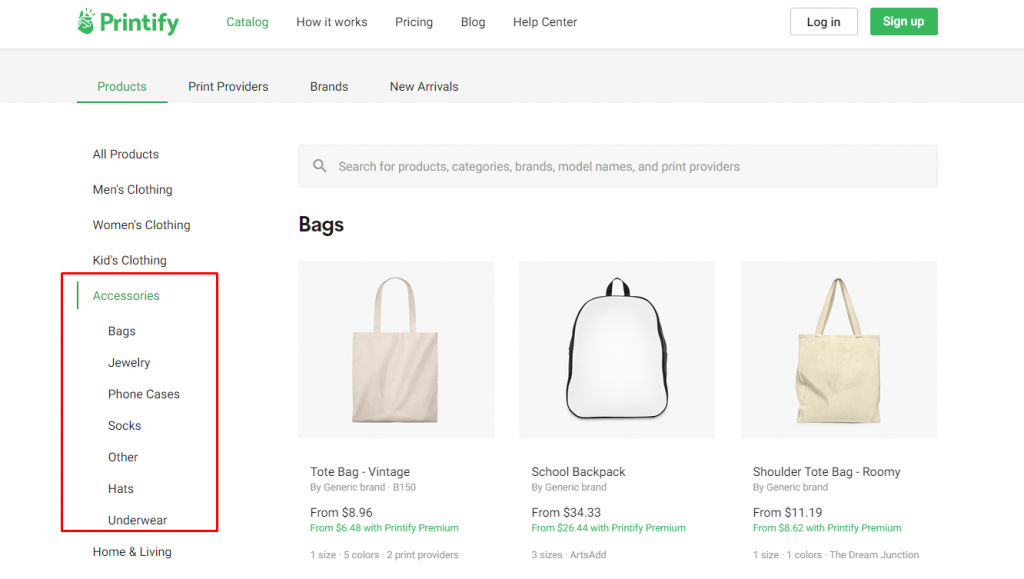The height and width of the screenshot is (579, 1024).
Task: Select All Products in sidebar
Action: pyautogui.click(x=125, y=154)
